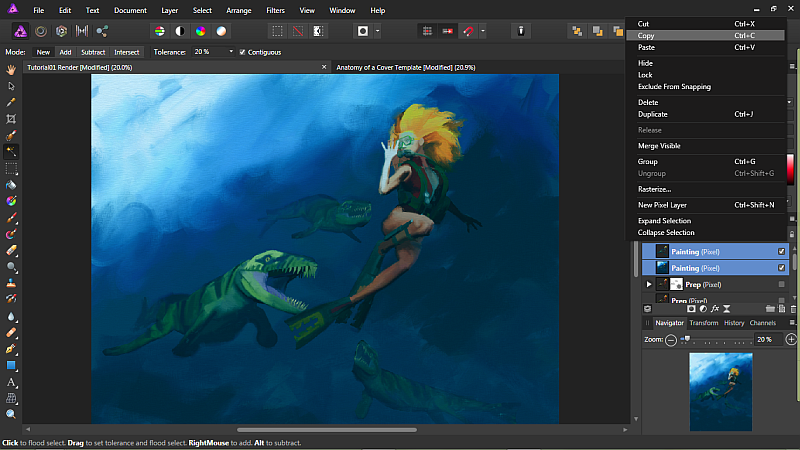This screenshot has height=450, width=800.
Task: Expand the Prep layer group
Action: coord(649,285)
